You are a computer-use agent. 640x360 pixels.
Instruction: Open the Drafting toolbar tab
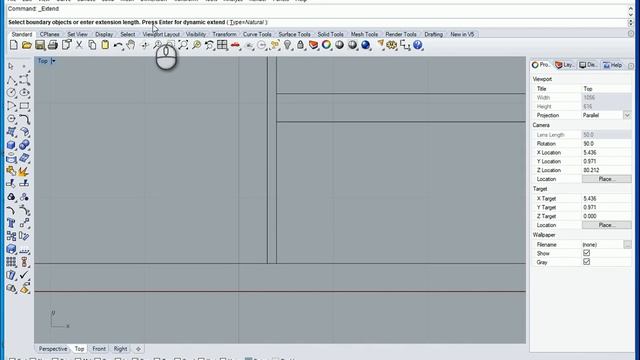pos(433,34)
